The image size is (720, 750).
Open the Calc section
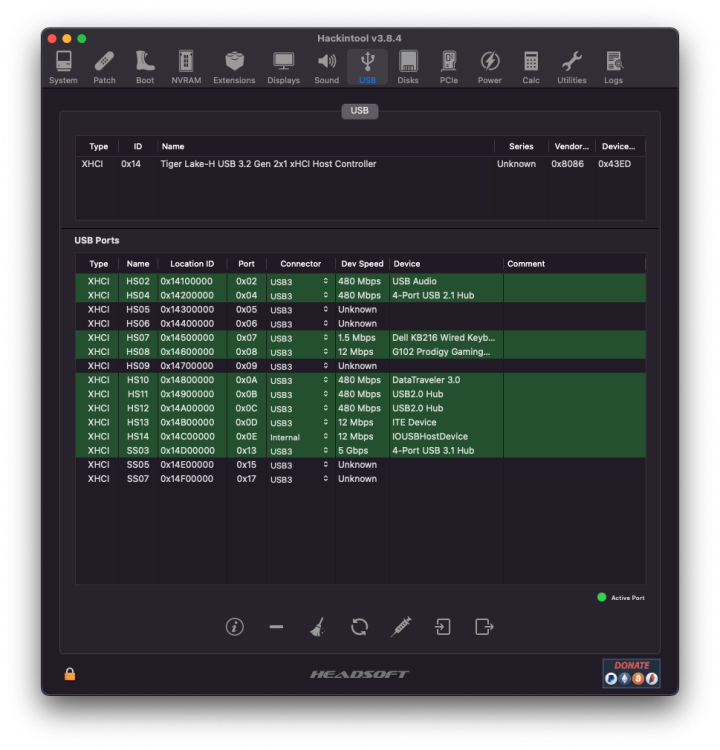[x=531, y=67]
